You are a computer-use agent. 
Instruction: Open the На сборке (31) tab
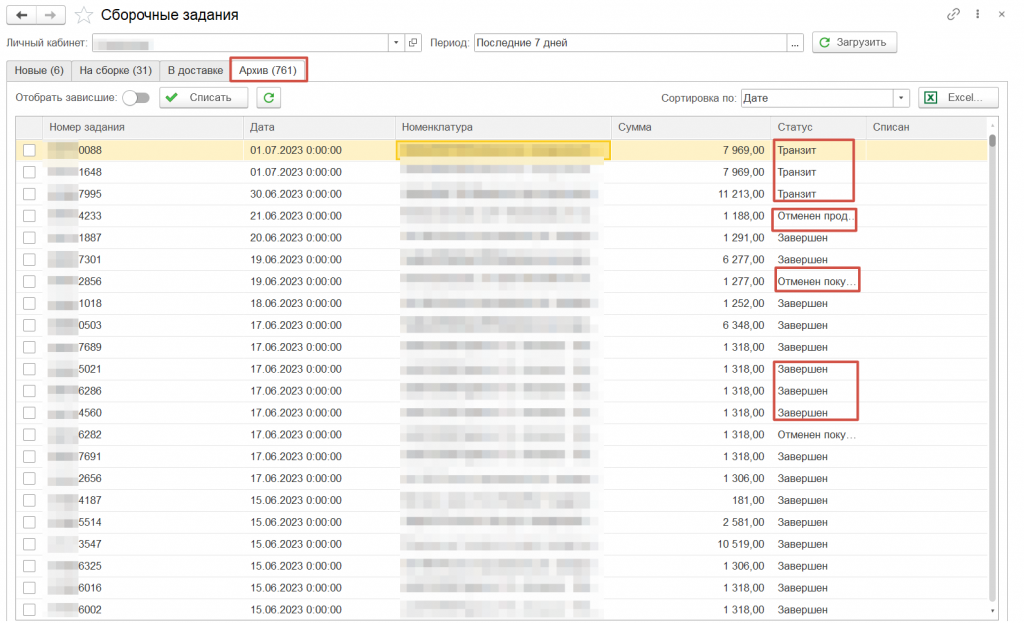(116, 70)
